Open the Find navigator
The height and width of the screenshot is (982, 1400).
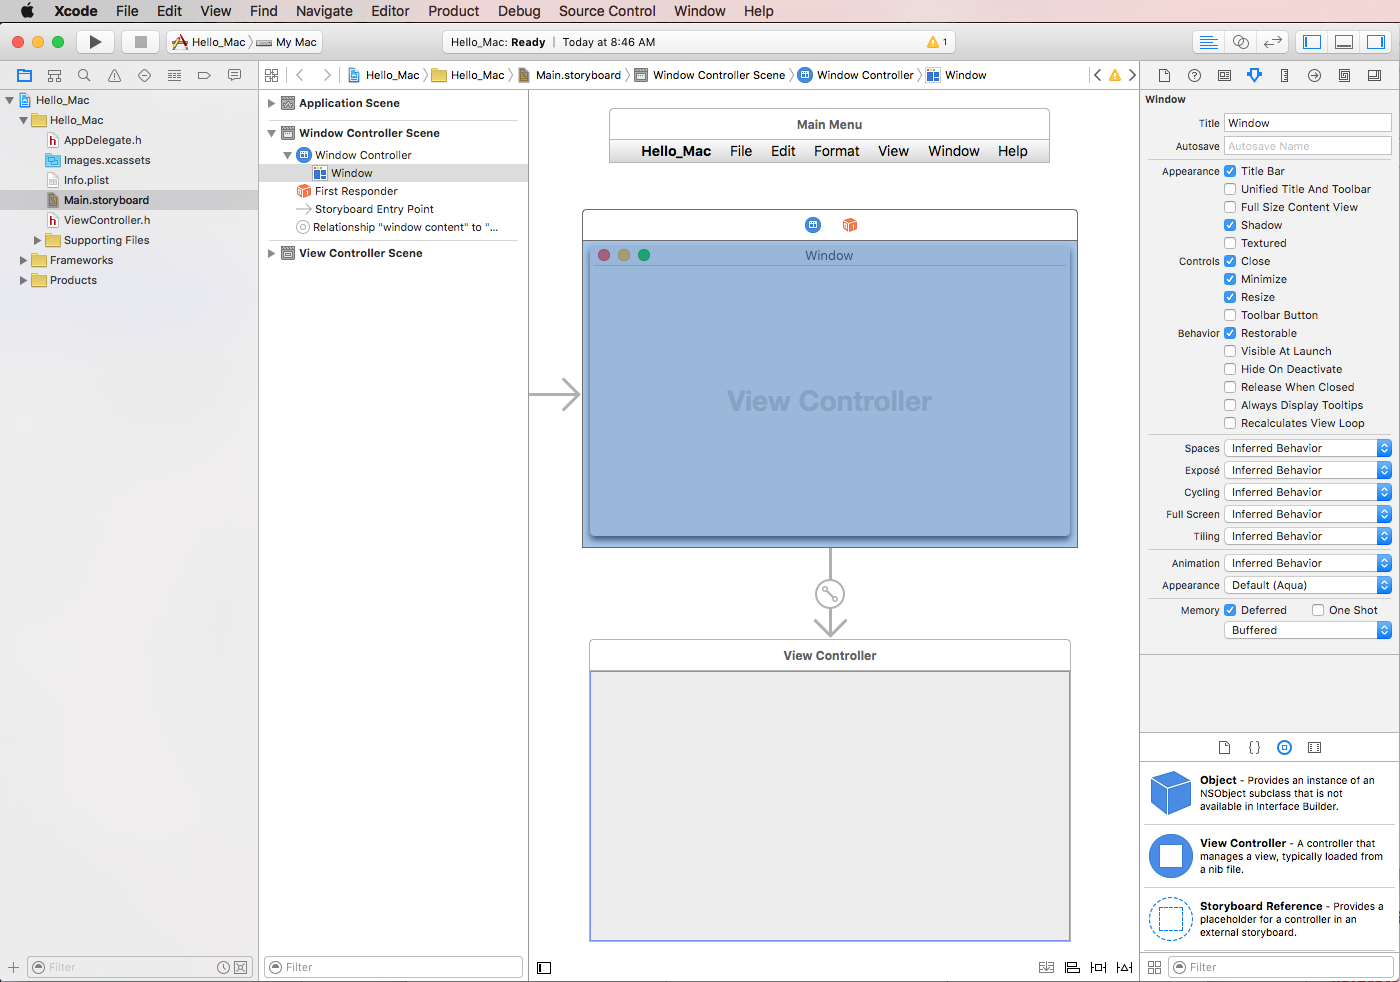pyautogui.click(x=84, y=75)
